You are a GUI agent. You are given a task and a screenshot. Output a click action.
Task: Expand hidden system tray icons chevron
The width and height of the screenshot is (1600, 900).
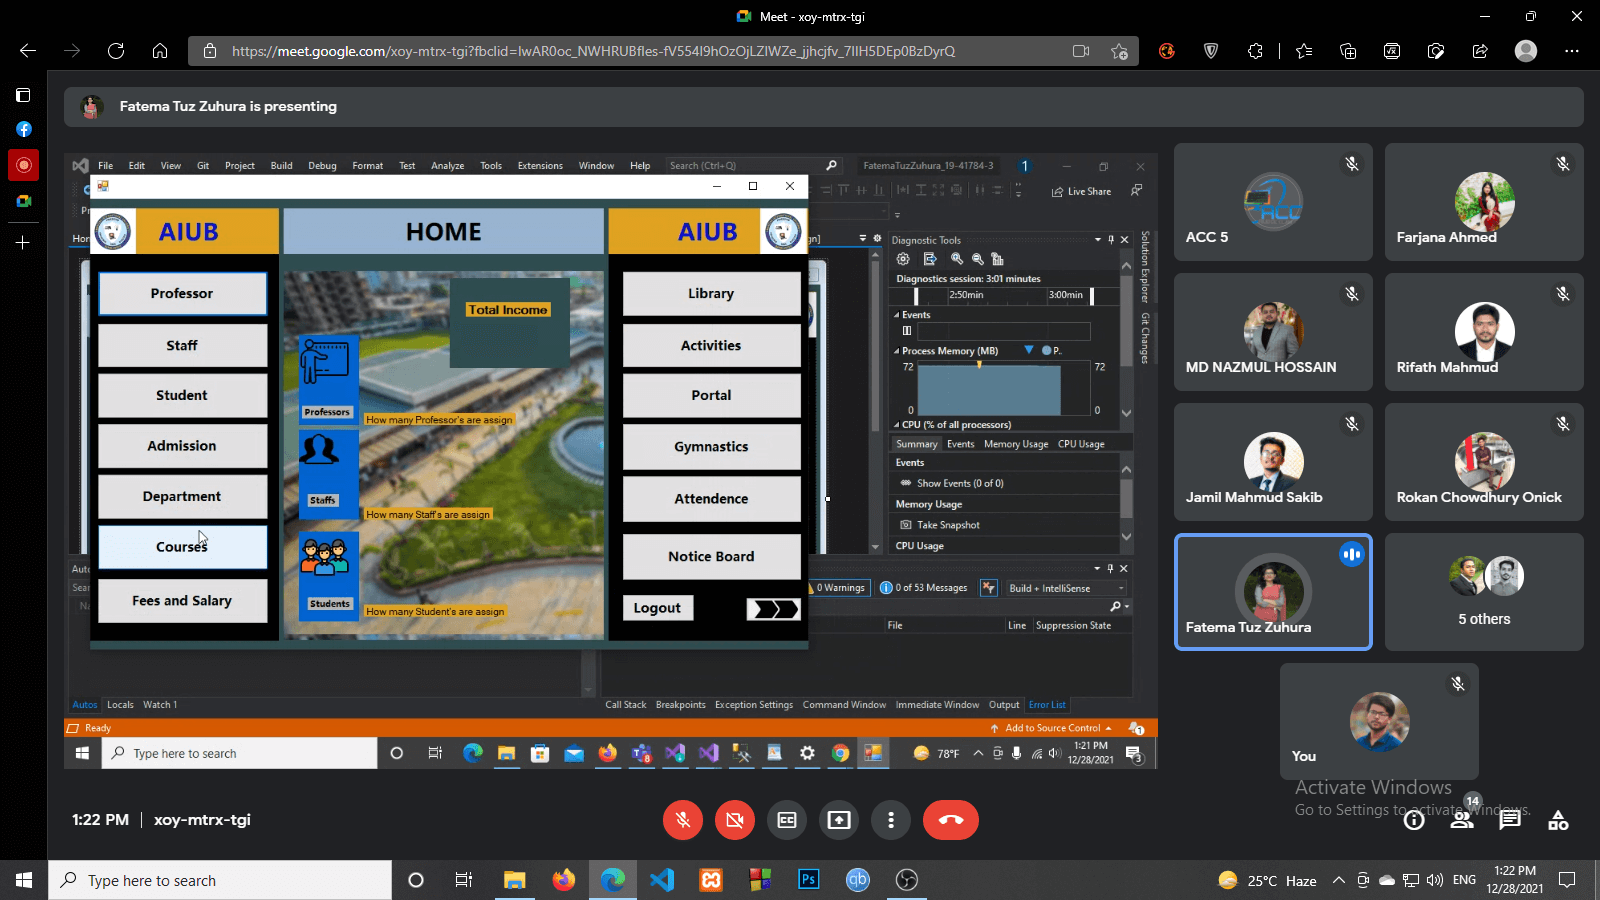[x=1339, y=880]
